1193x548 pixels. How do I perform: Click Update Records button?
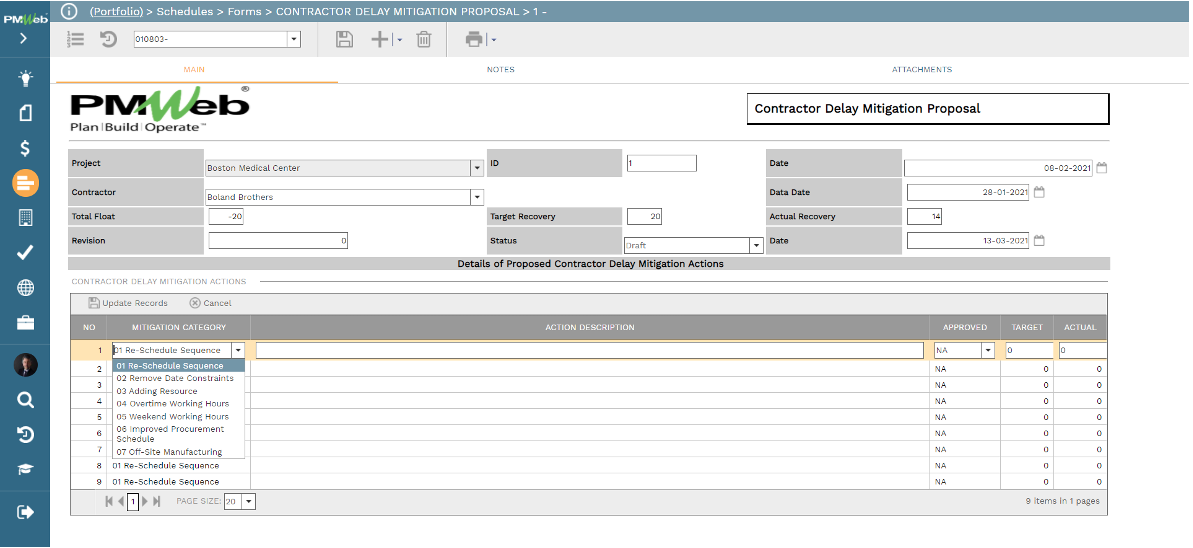click(x=128, y=303)
